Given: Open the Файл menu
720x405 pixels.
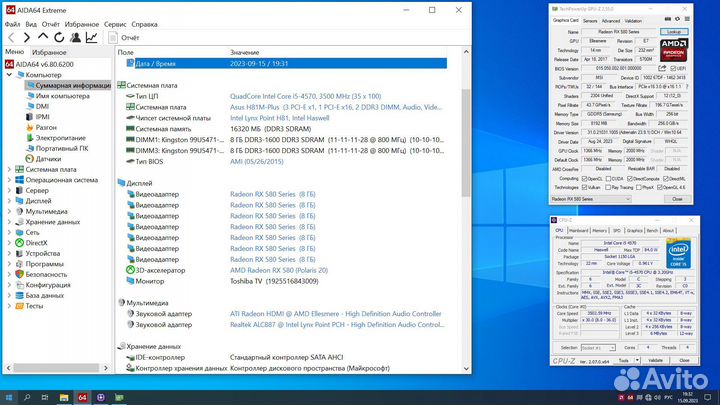Looking at the screenshot, I should 12,24.
